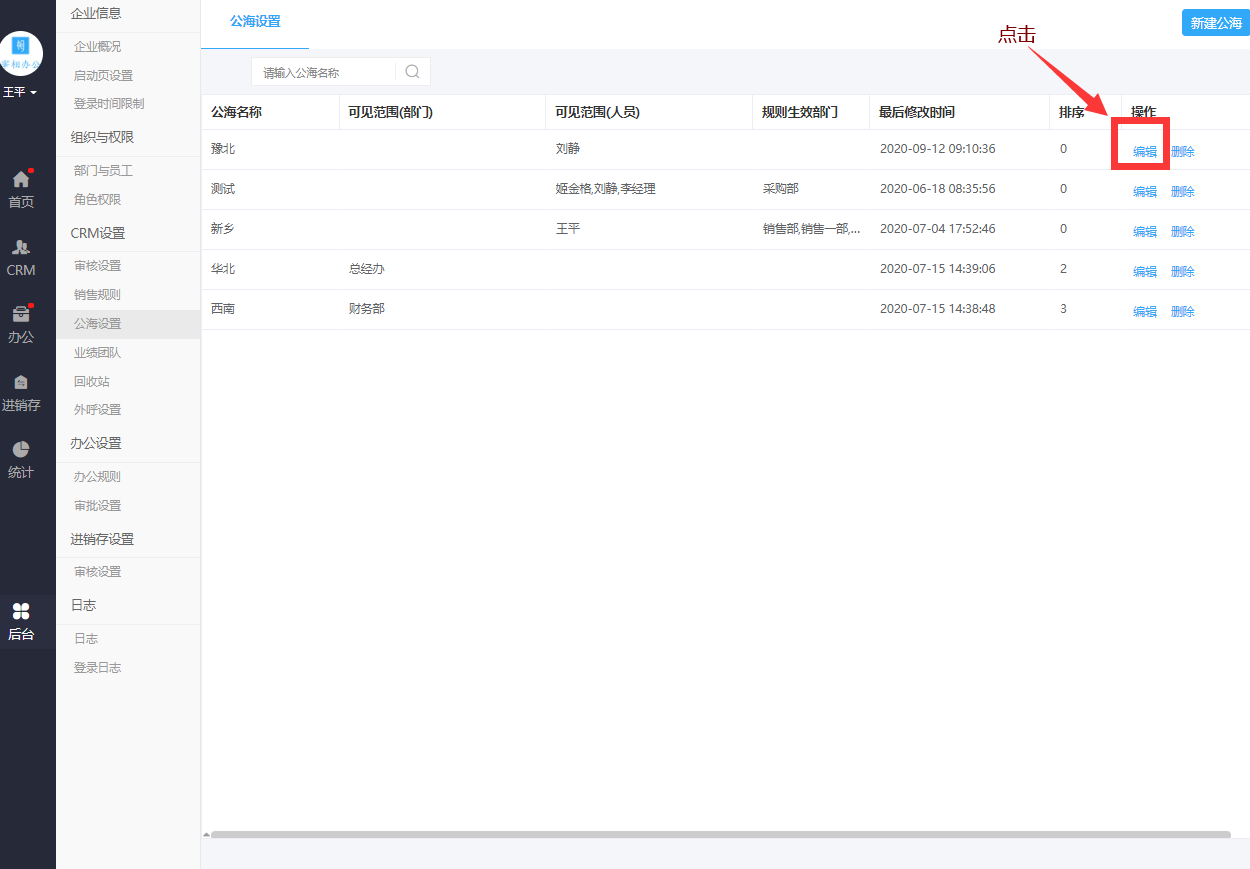Click the 新乡 name cell
Image resolution: width=1250 pixels, height=869 pixels.
(223, 229)
